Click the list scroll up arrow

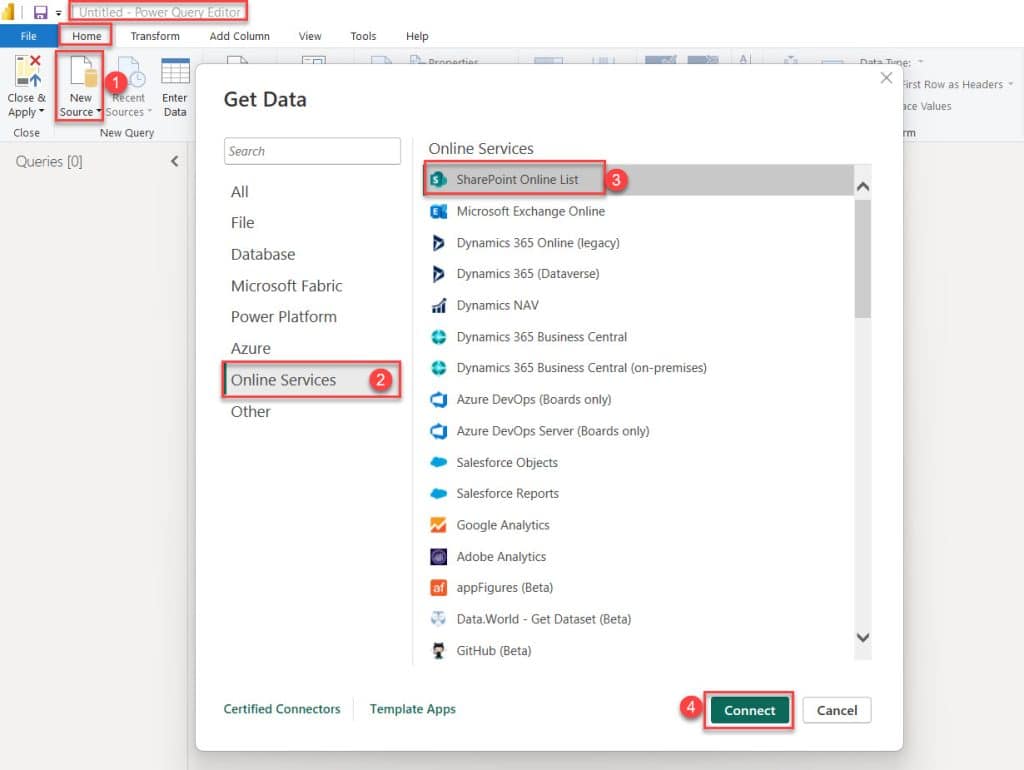coord(863,187)
